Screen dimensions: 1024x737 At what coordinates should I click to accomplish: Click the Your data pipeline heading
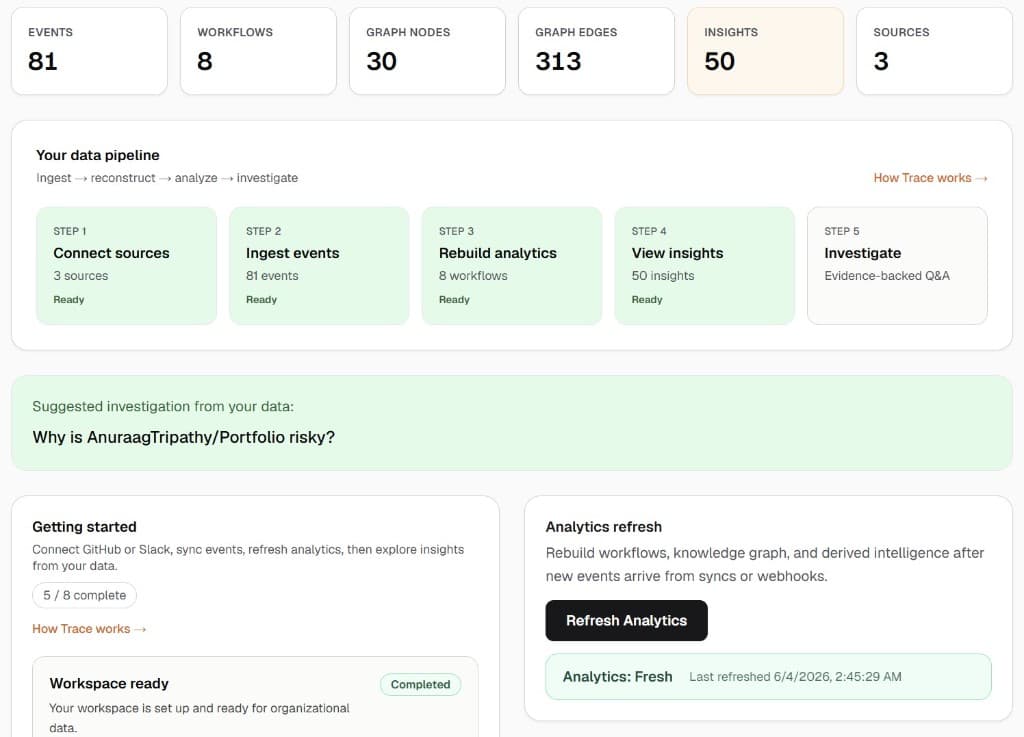[98, 155]
